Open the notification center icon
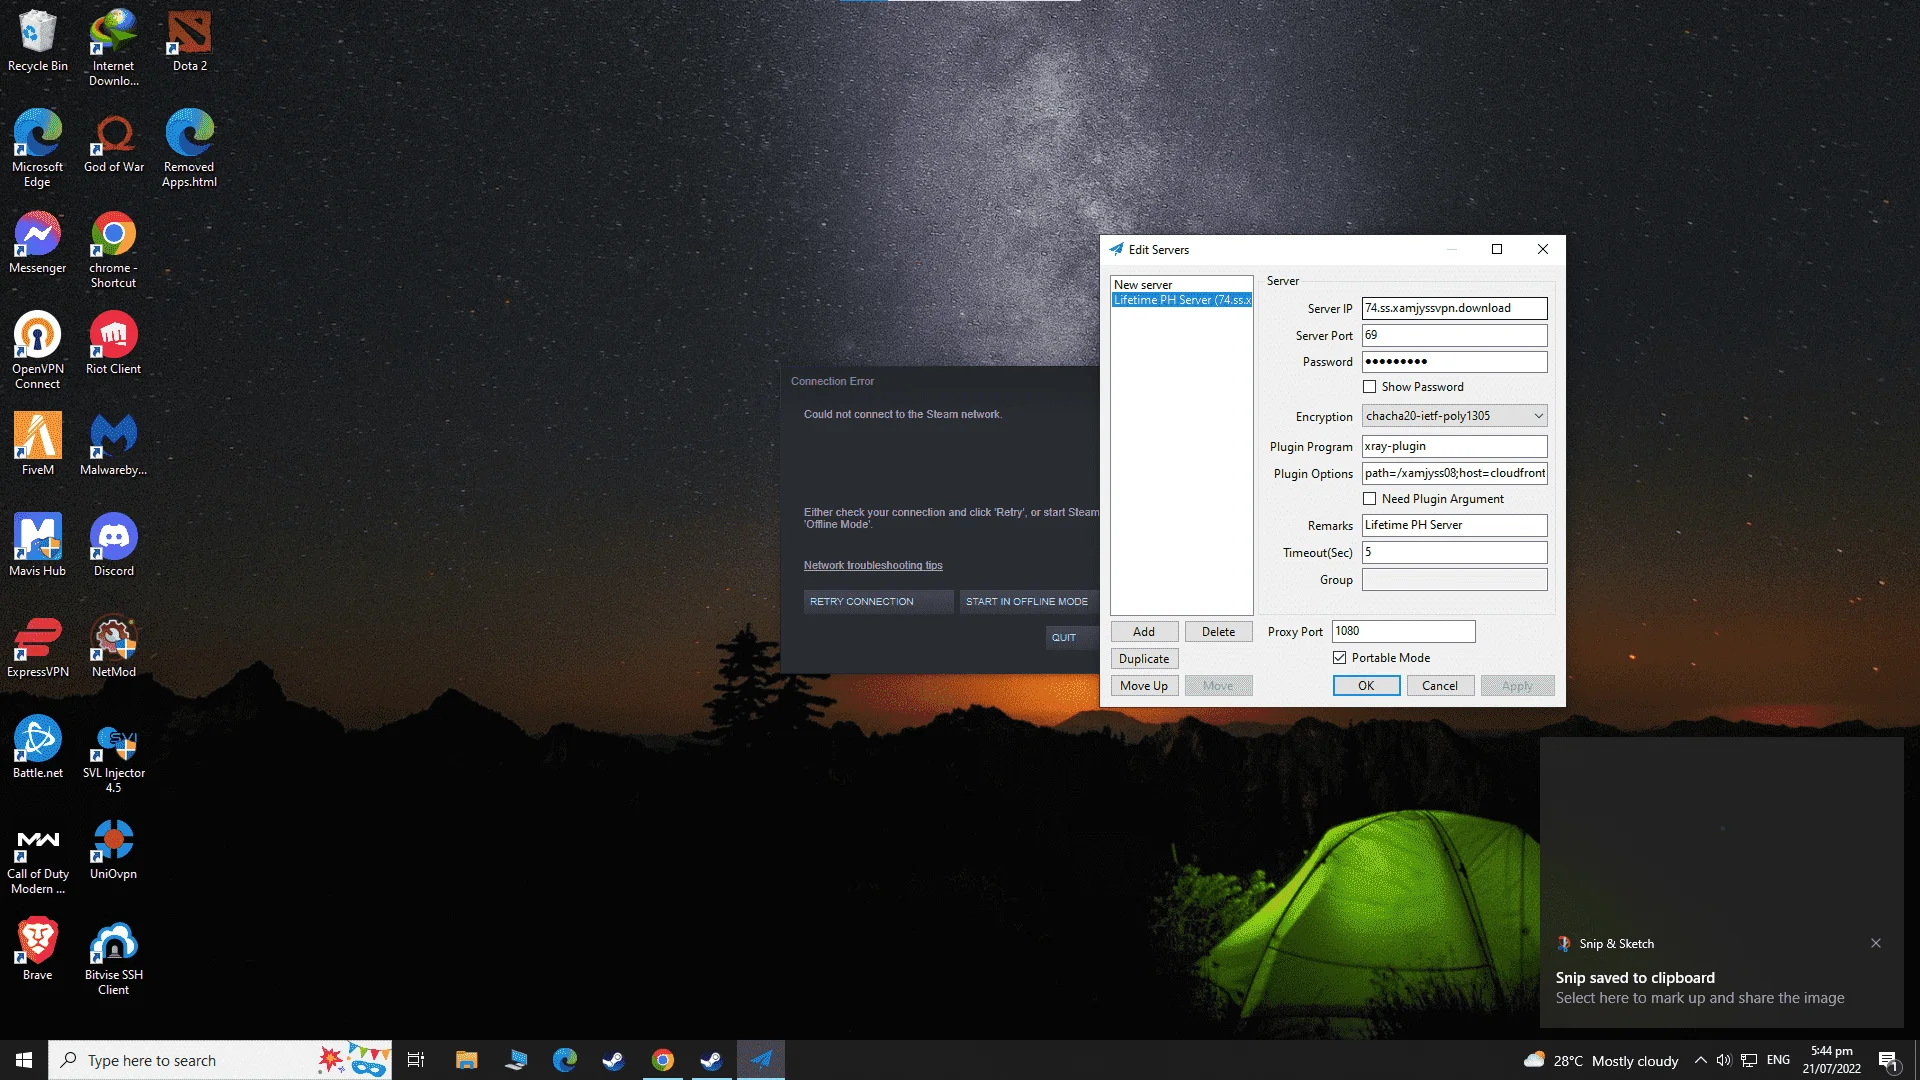 pos(1889,1061)
